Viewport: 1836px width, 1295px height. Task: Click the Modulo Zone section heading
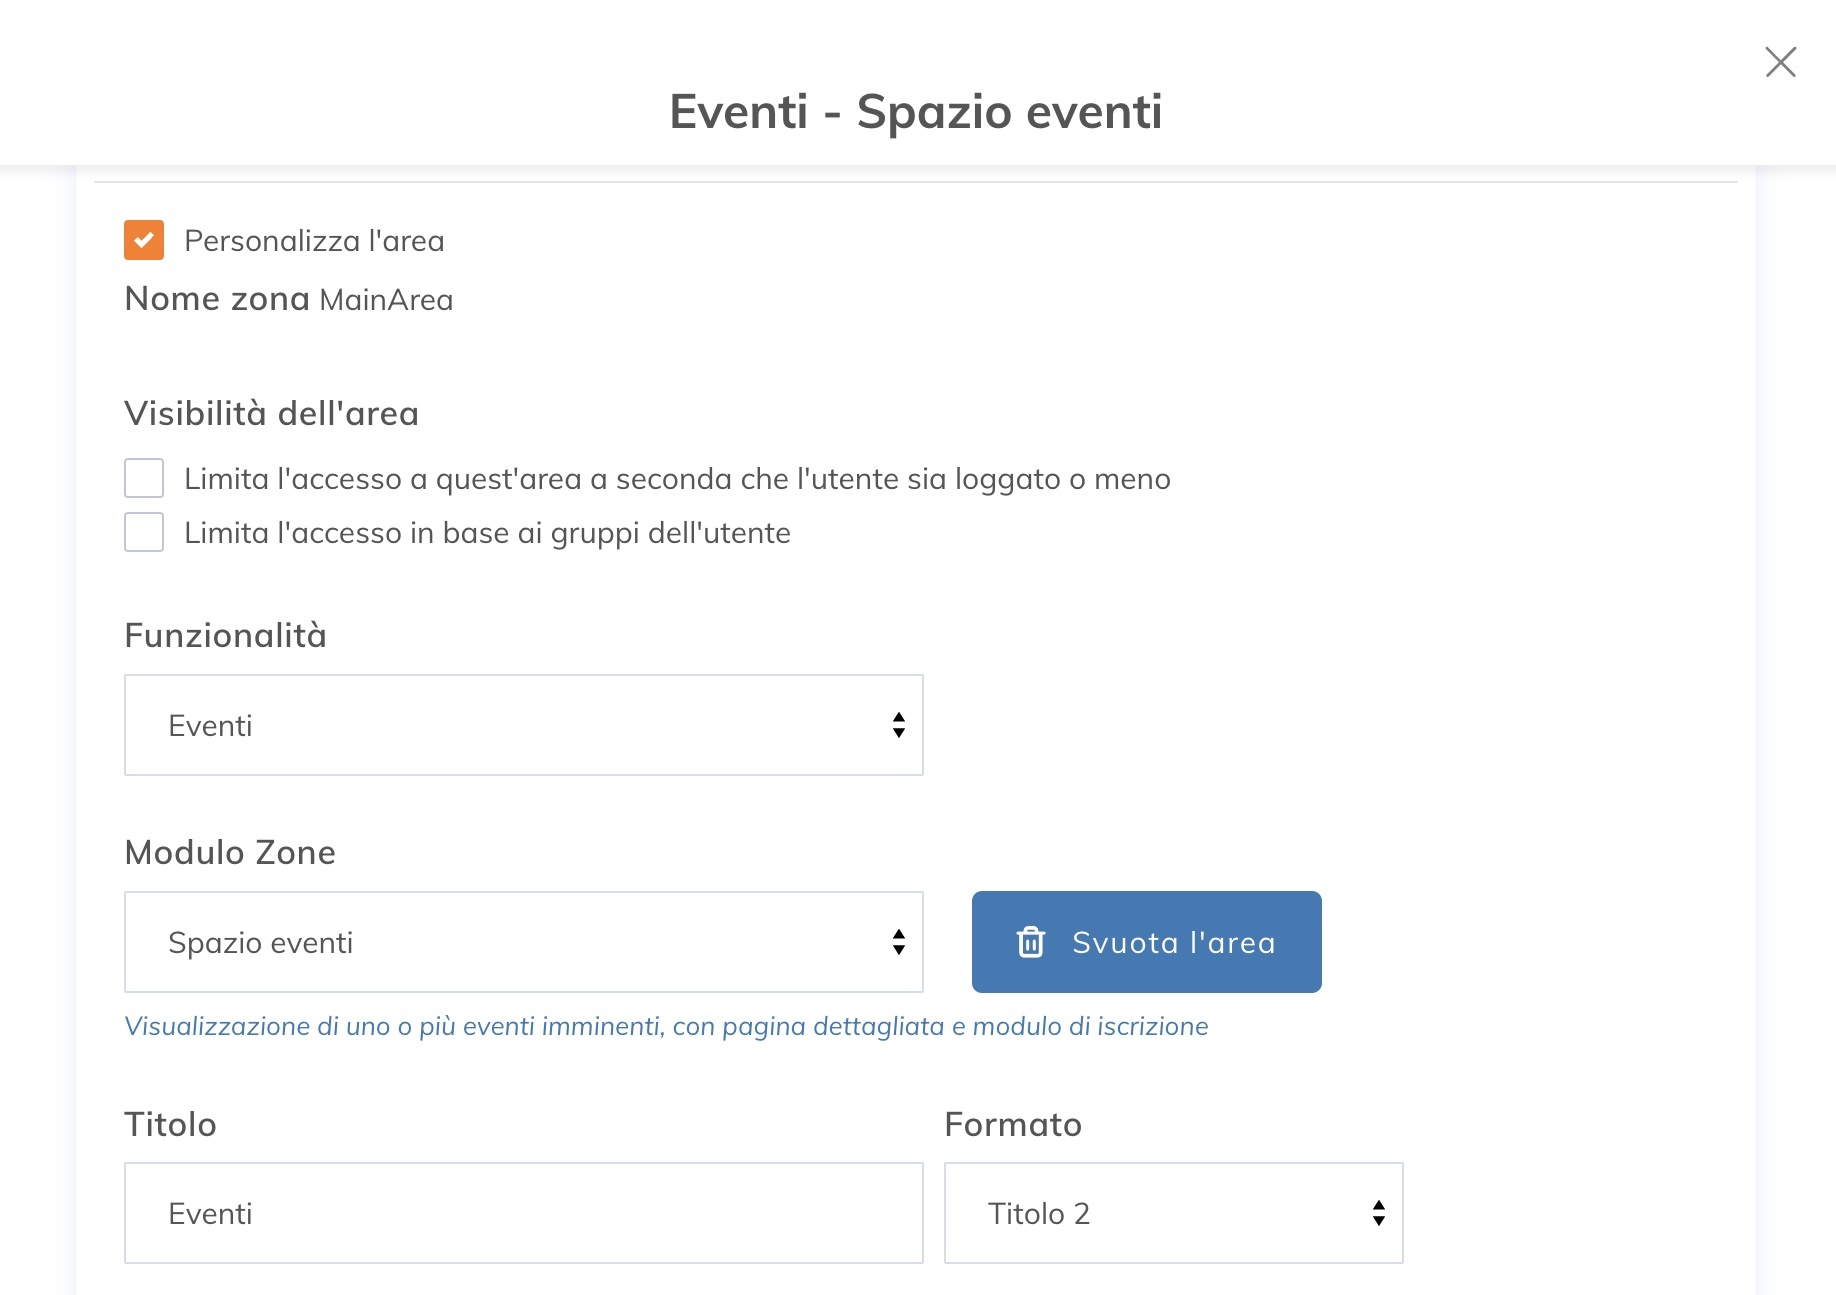[x=229, y=852]
